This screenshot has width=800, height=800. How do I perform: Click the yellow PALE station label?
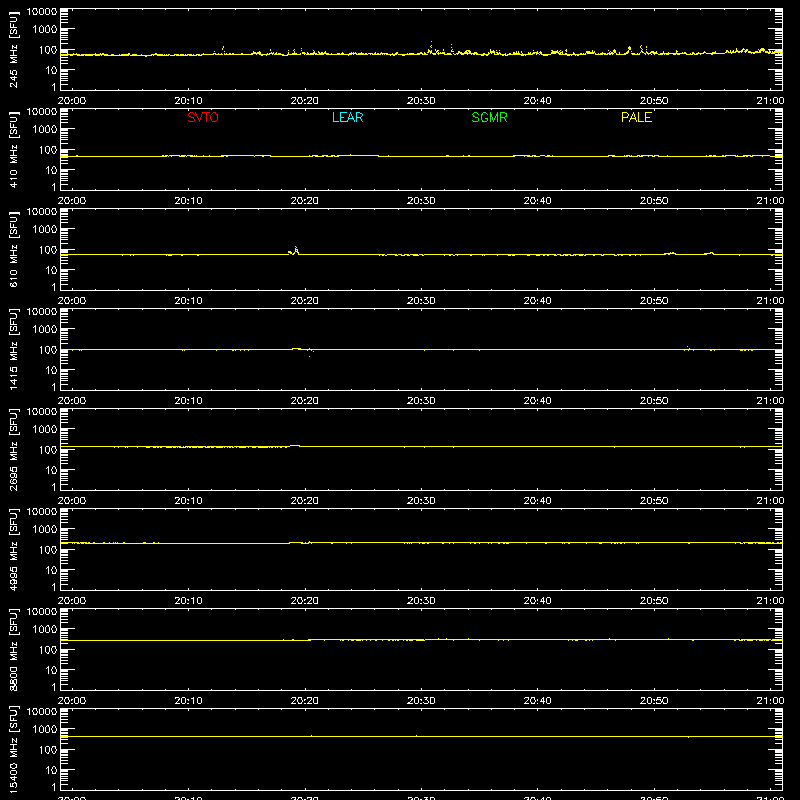pos(636,117)
